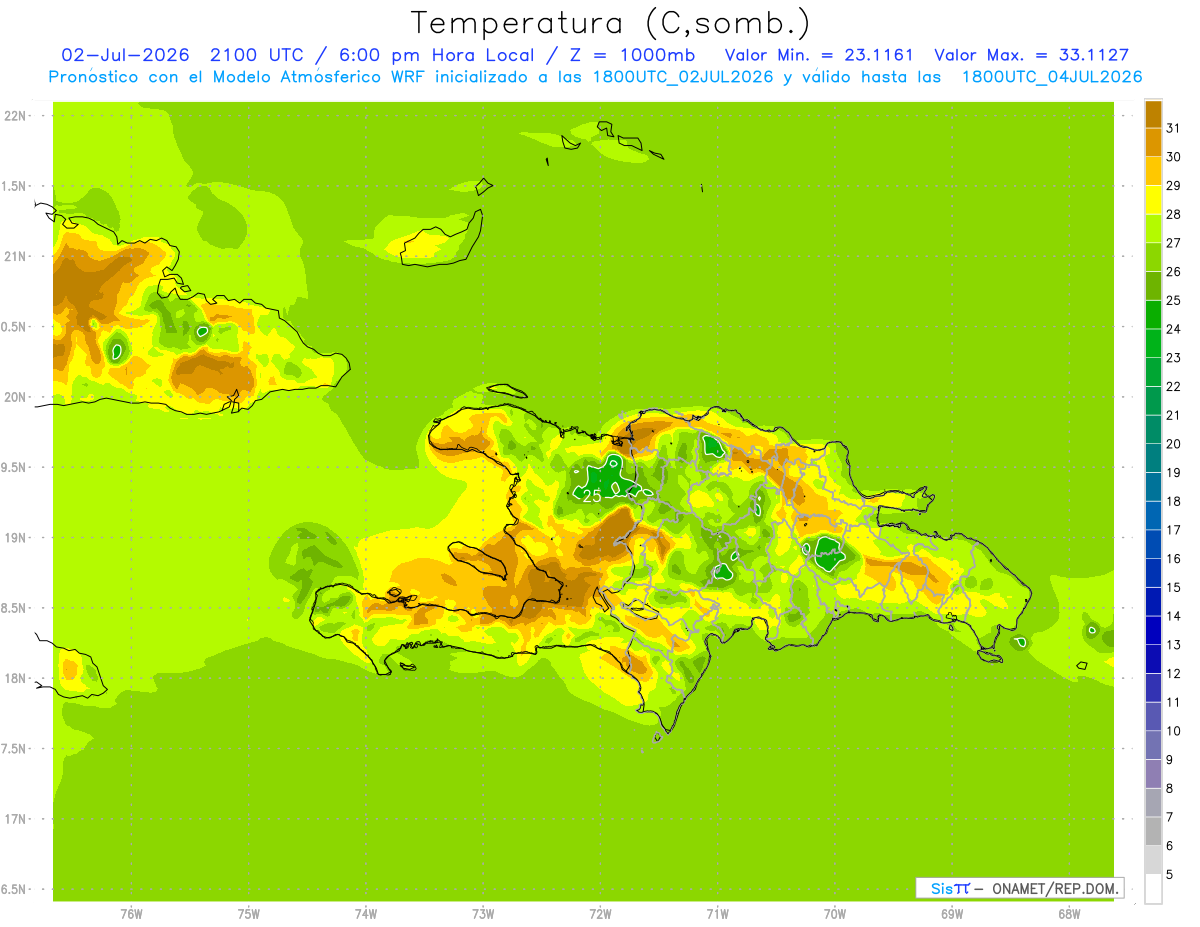Click the purple legend swatch between 9 and 10
Viewport: 1200px width, 927px height.
point(1153,745)
